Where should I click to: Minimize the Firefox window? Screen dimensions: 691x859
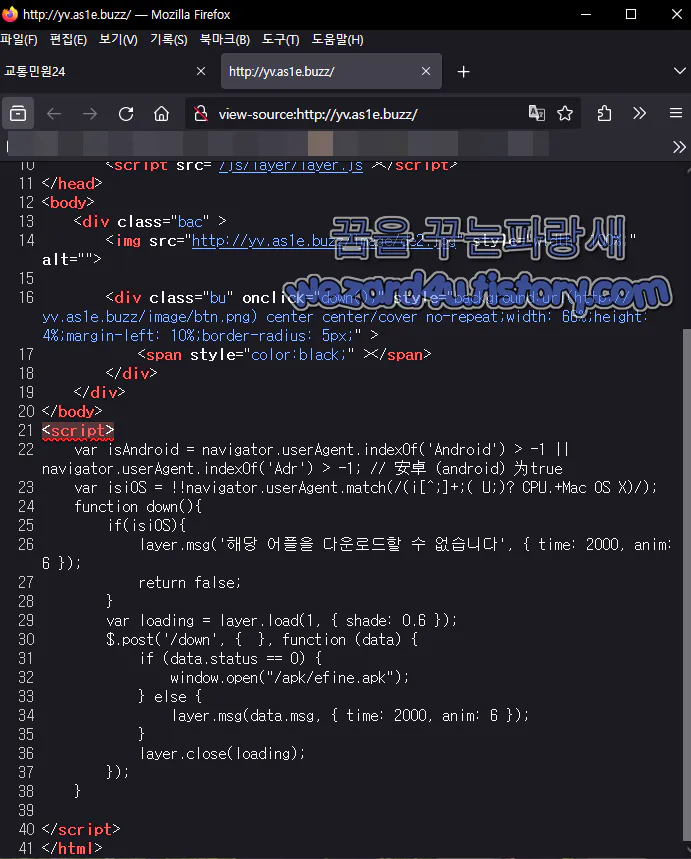(586, 14)
